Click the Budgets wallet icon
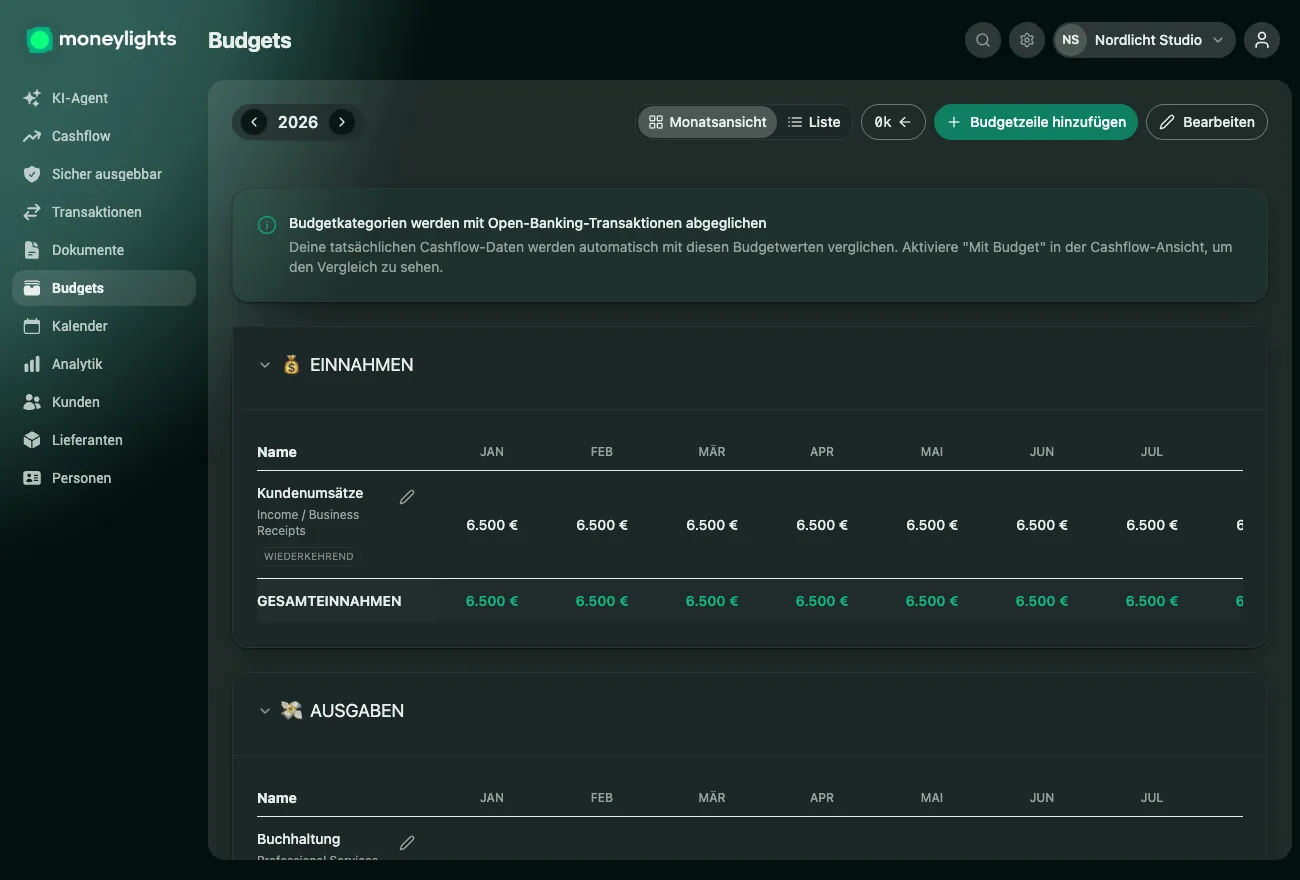The image size is (1300, 880). [x=32, y=288]
